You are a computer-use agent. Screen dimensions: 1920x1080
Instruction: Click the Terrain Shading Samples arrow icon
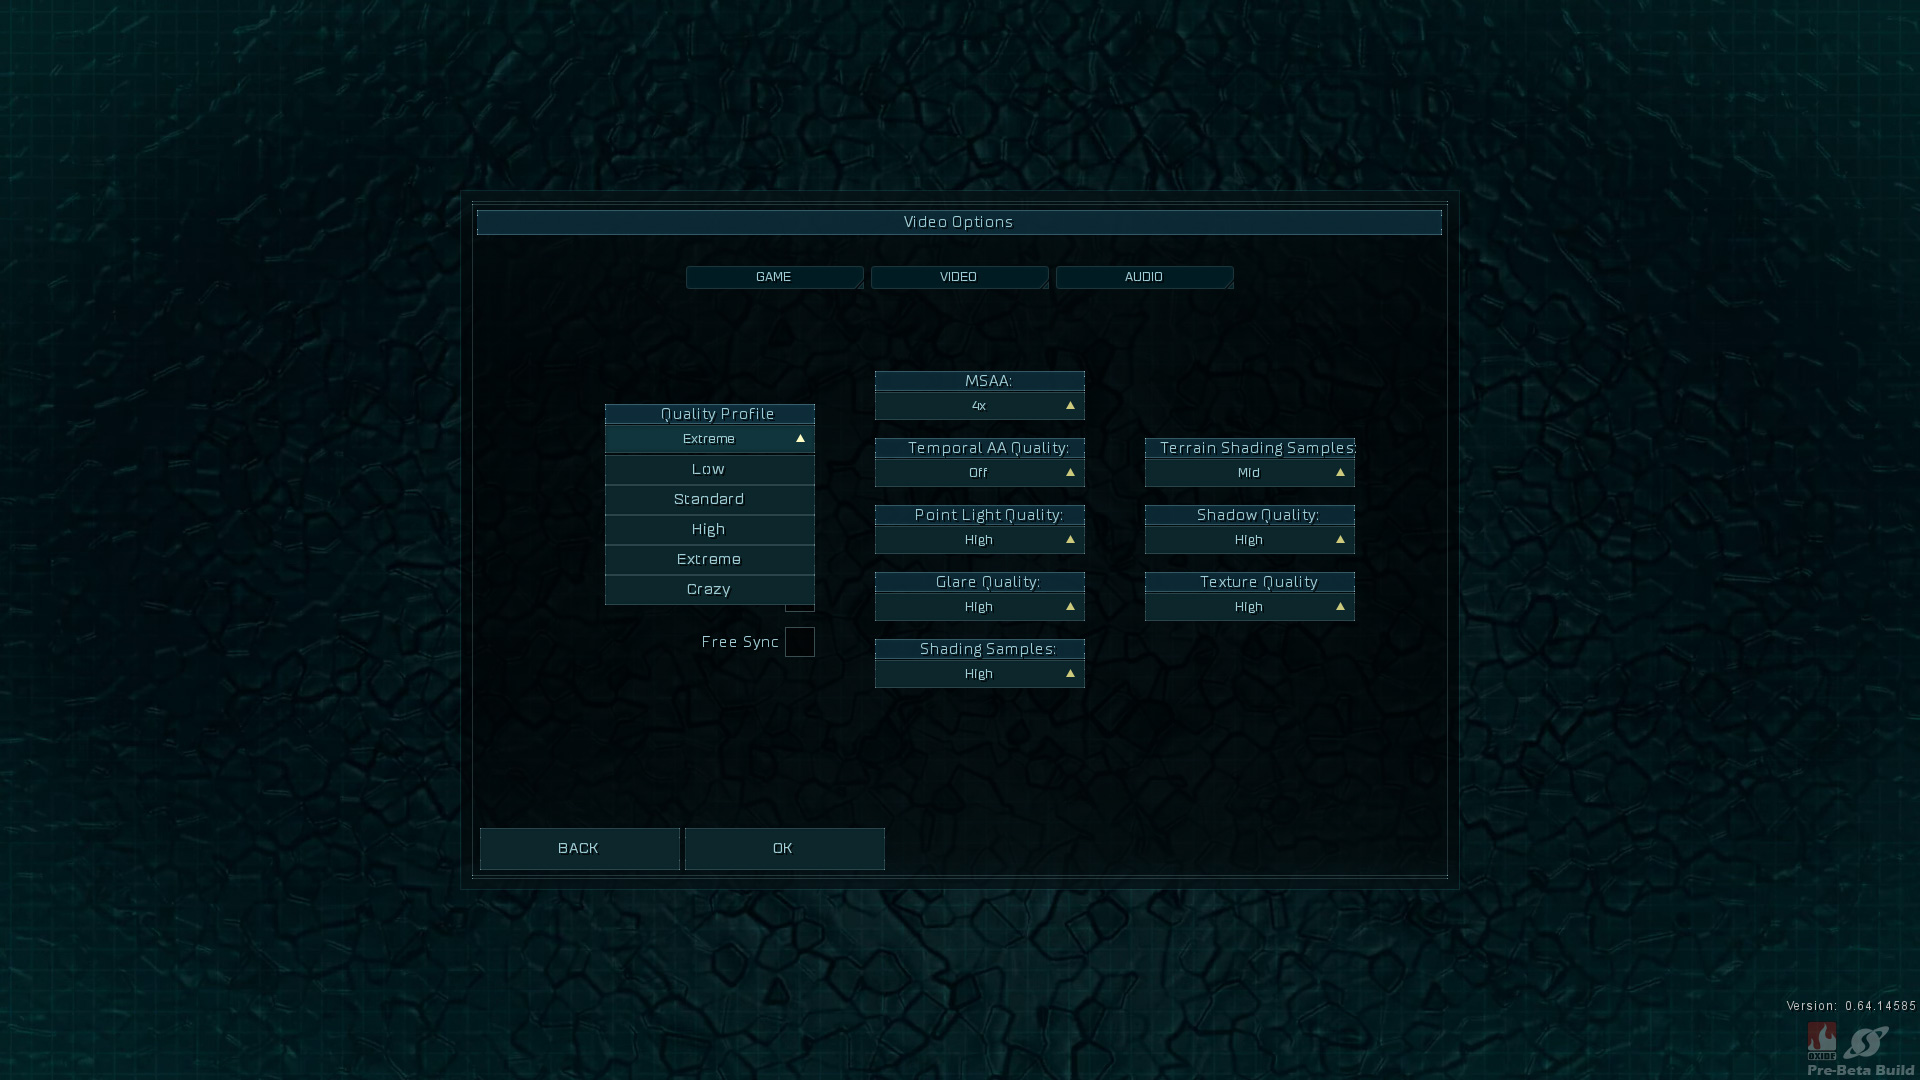(1340, 473)
